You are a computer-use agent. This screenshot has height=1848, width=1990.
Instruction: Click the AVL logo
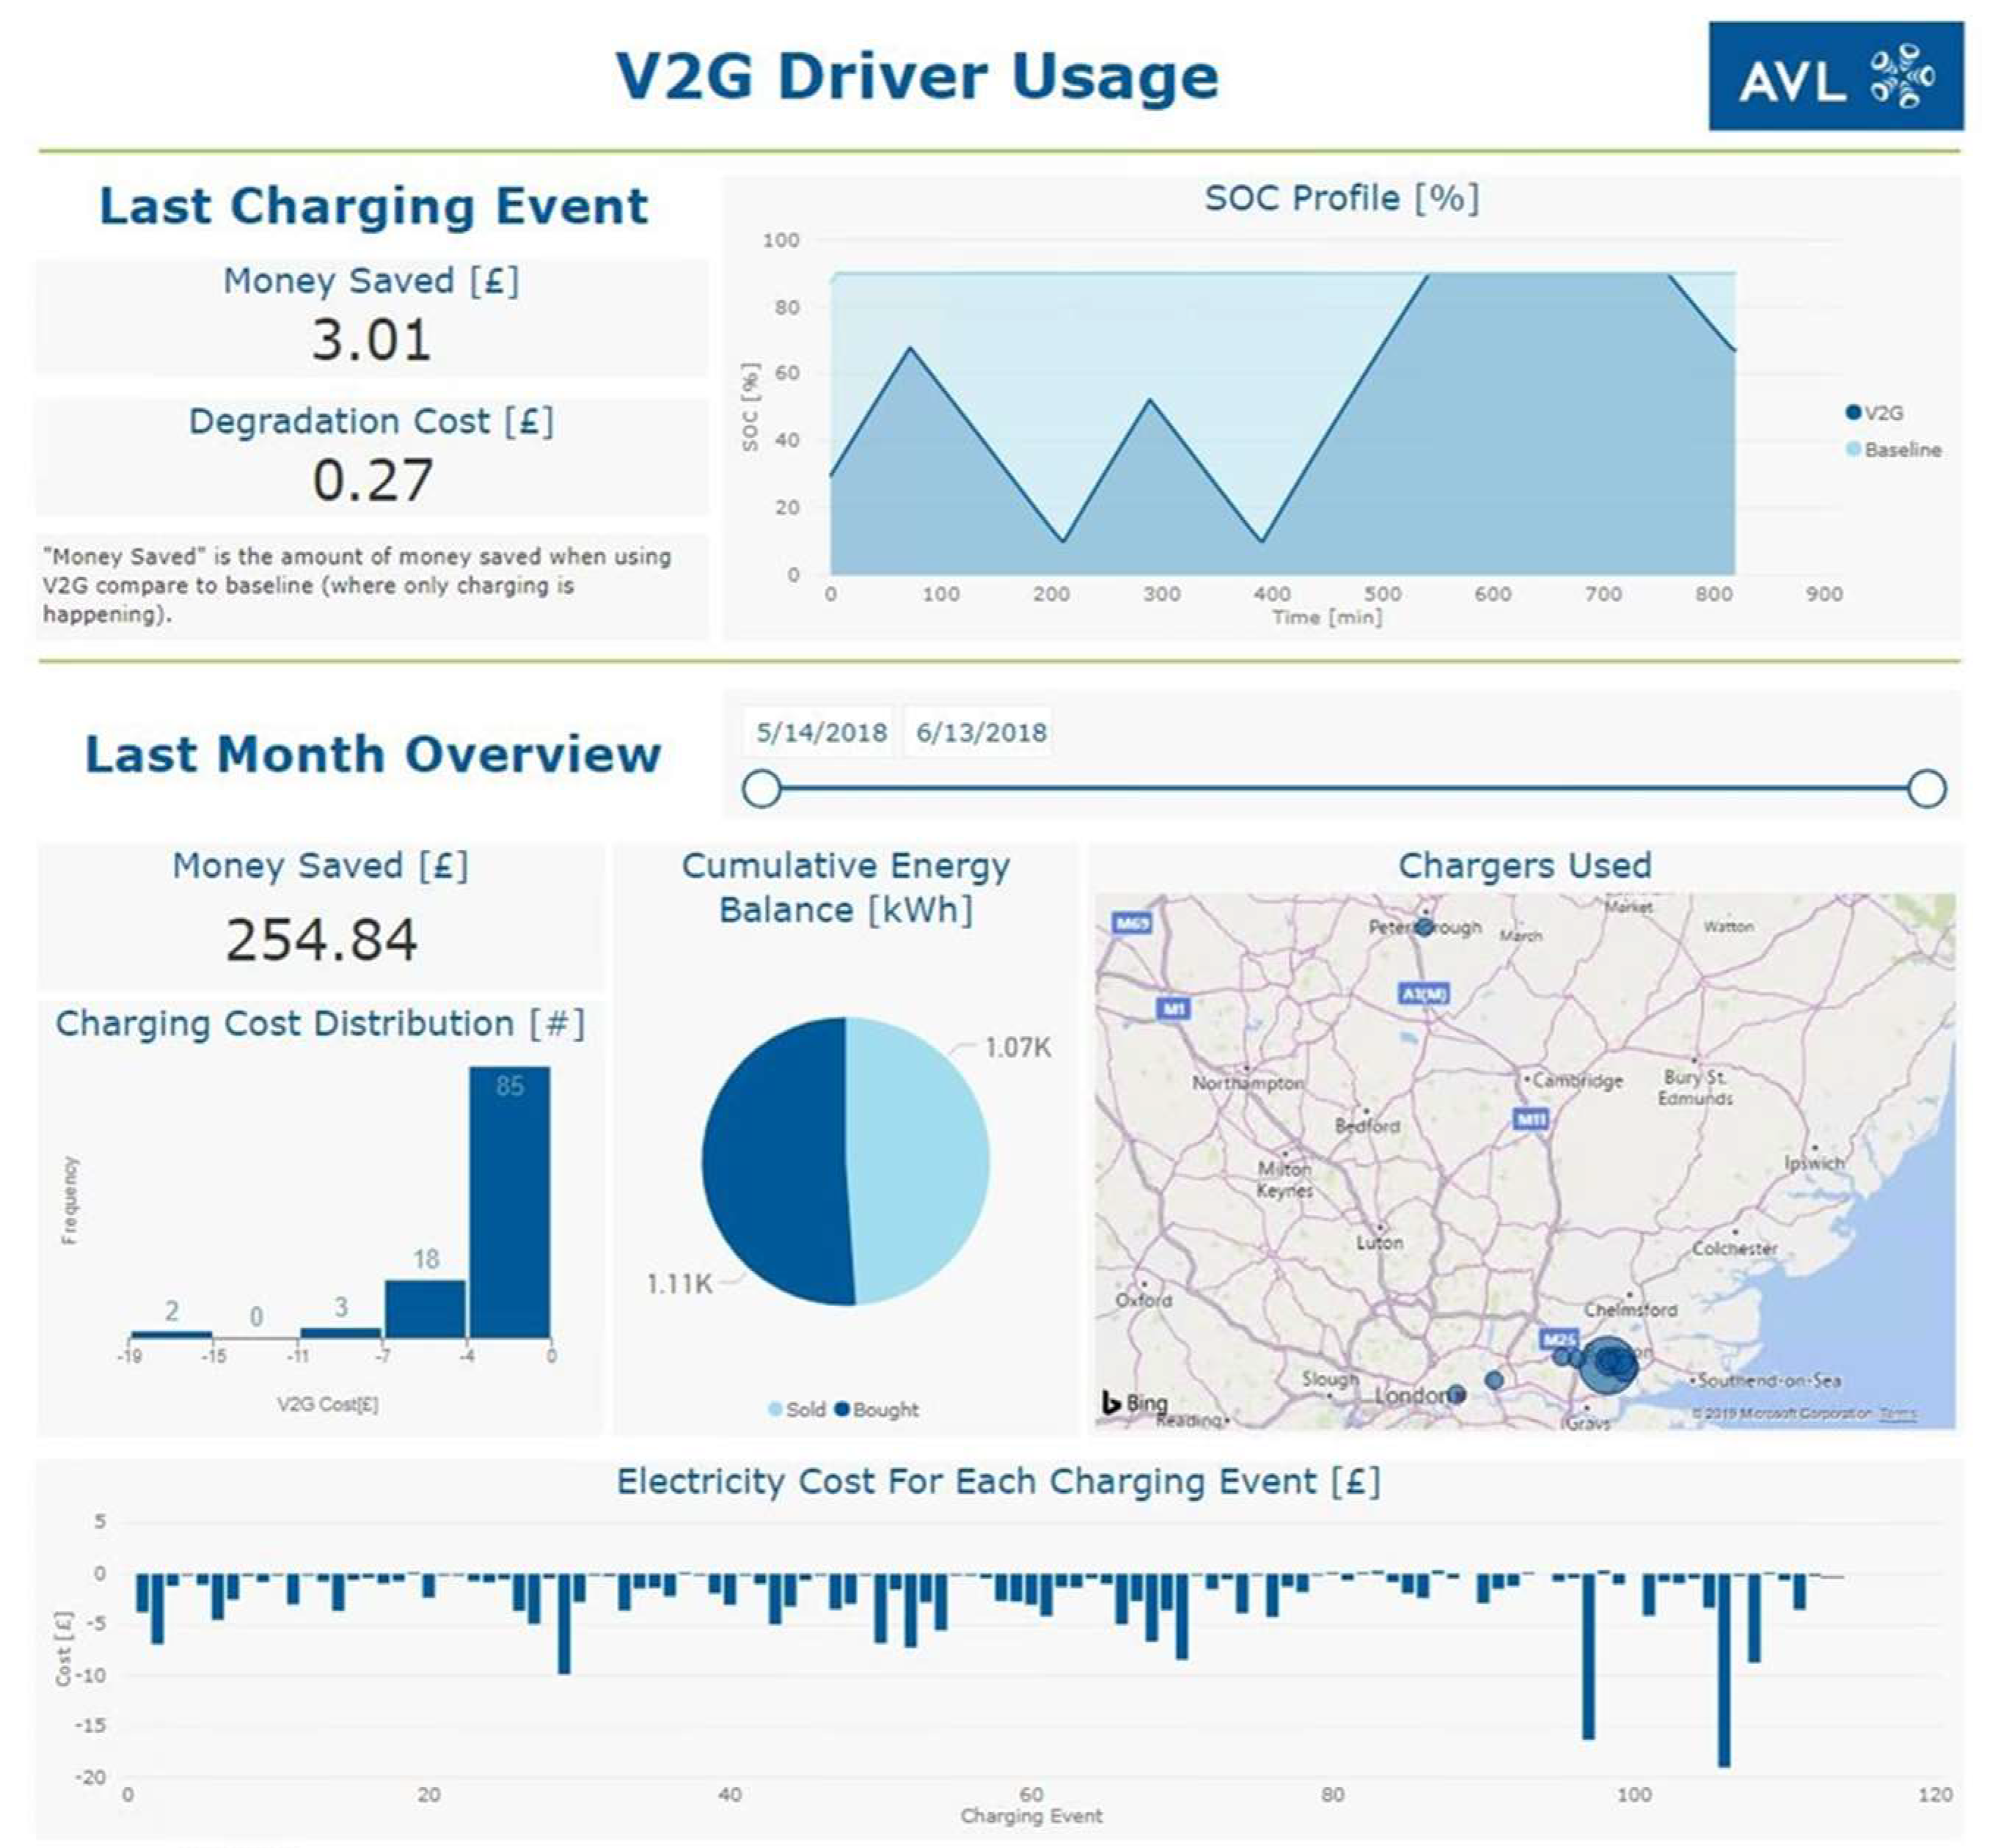(1835, 76)
